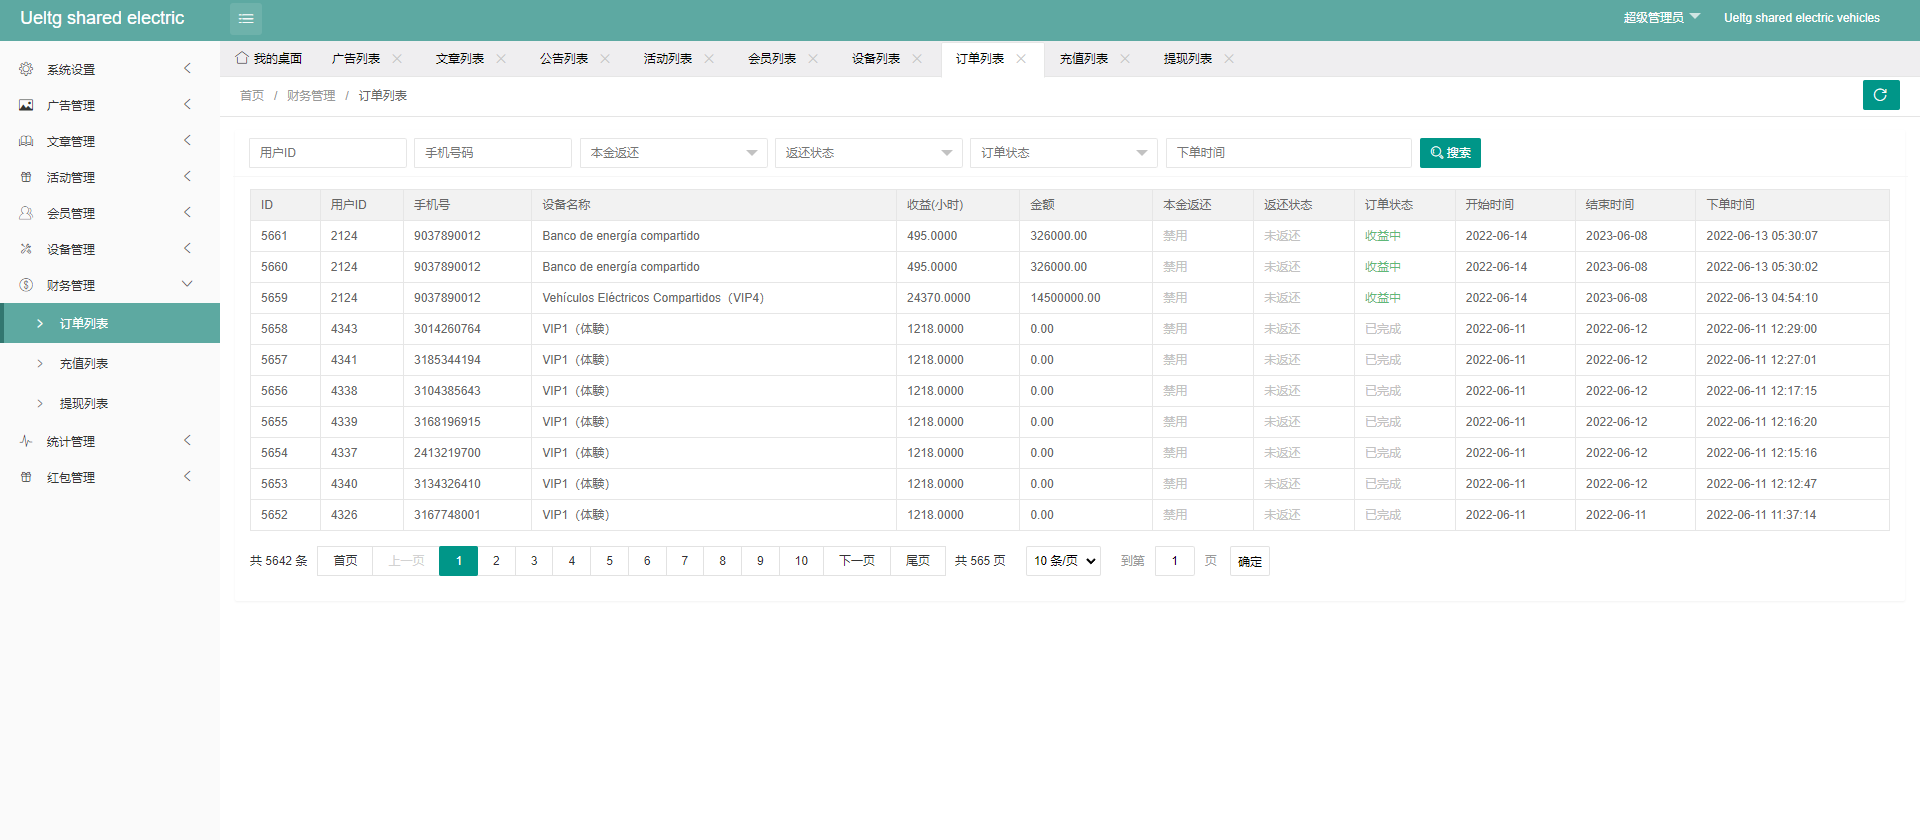Click the advertisement management image icon
The height and width of the screenshot is (840, 1920).
pyautogui.click(x=26, y=105)
